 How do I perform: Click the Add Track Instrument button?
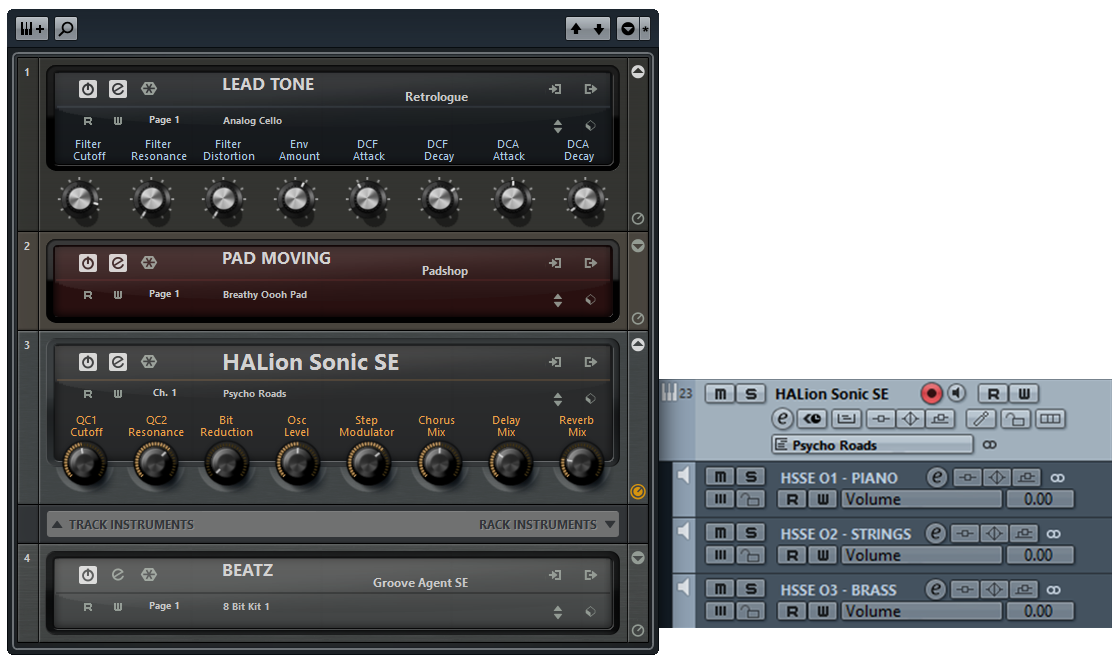pyautogui.click(x=32, y=29)
